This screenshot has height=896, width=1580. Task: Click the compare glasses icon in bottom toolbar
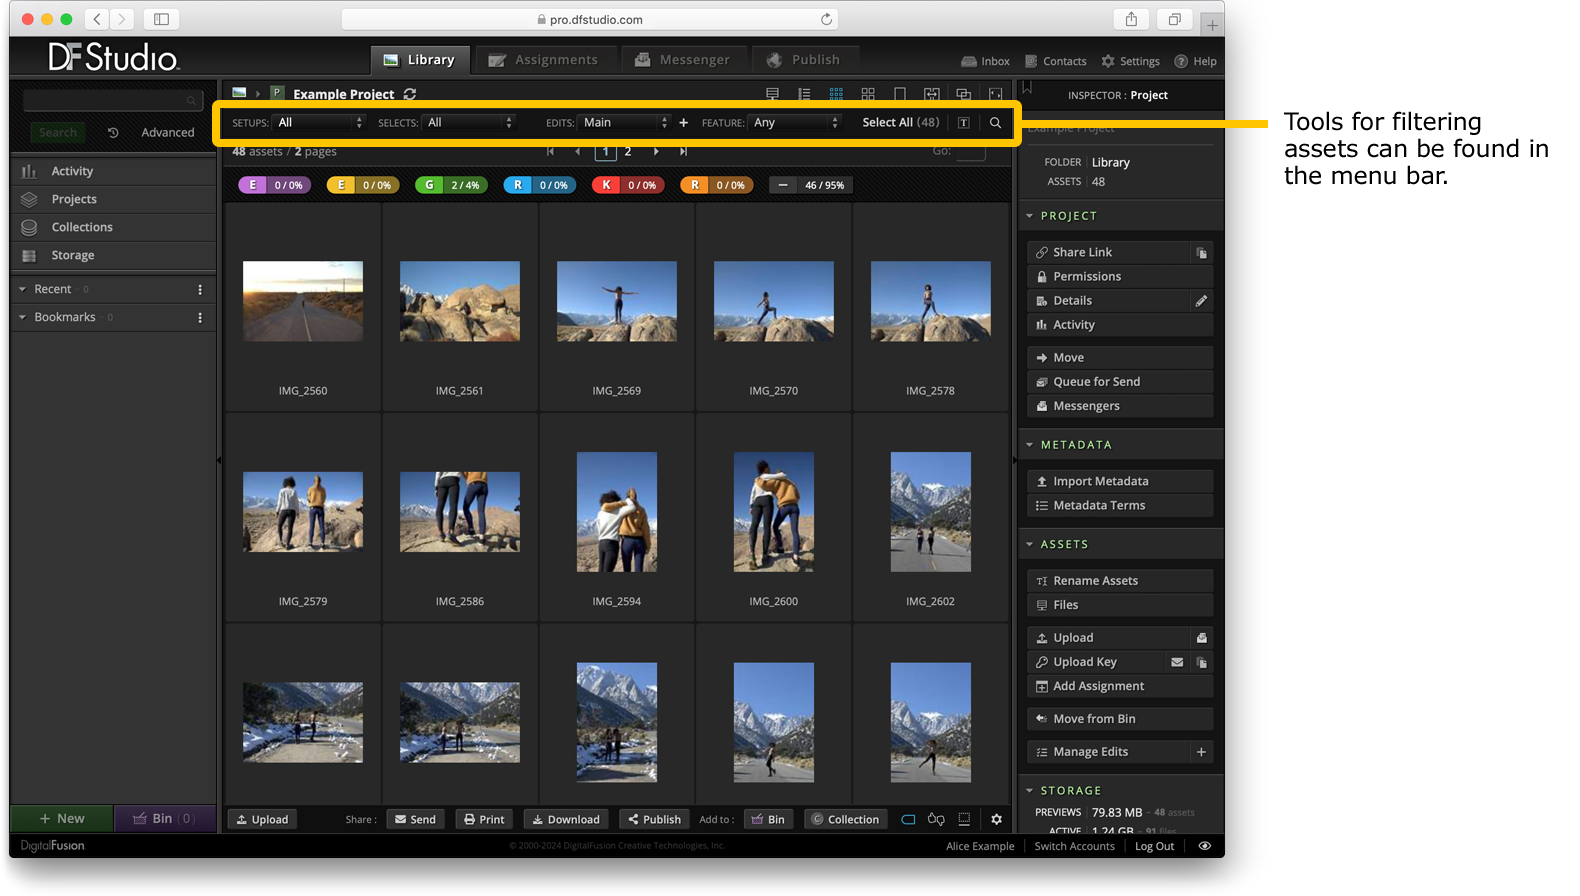pyautogui.click(x=936, y=819)
